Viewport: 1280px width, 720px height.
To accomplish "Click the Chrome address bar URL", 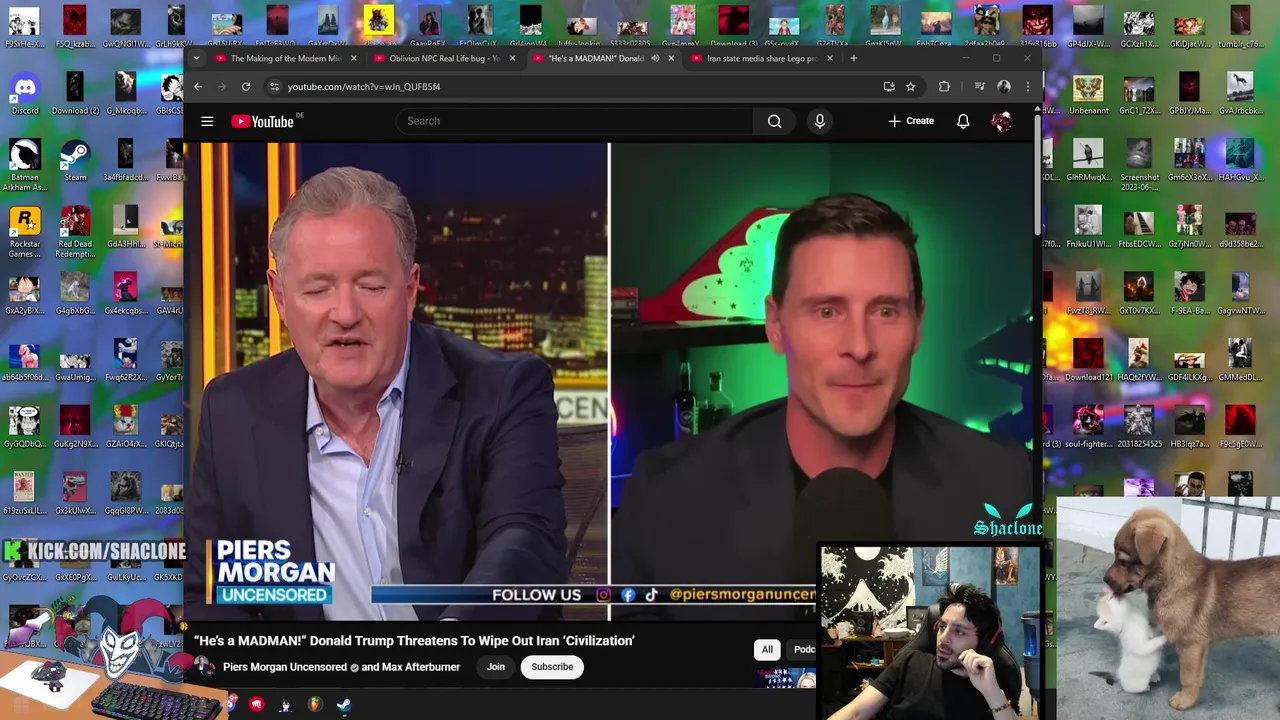I will (364, 87).
